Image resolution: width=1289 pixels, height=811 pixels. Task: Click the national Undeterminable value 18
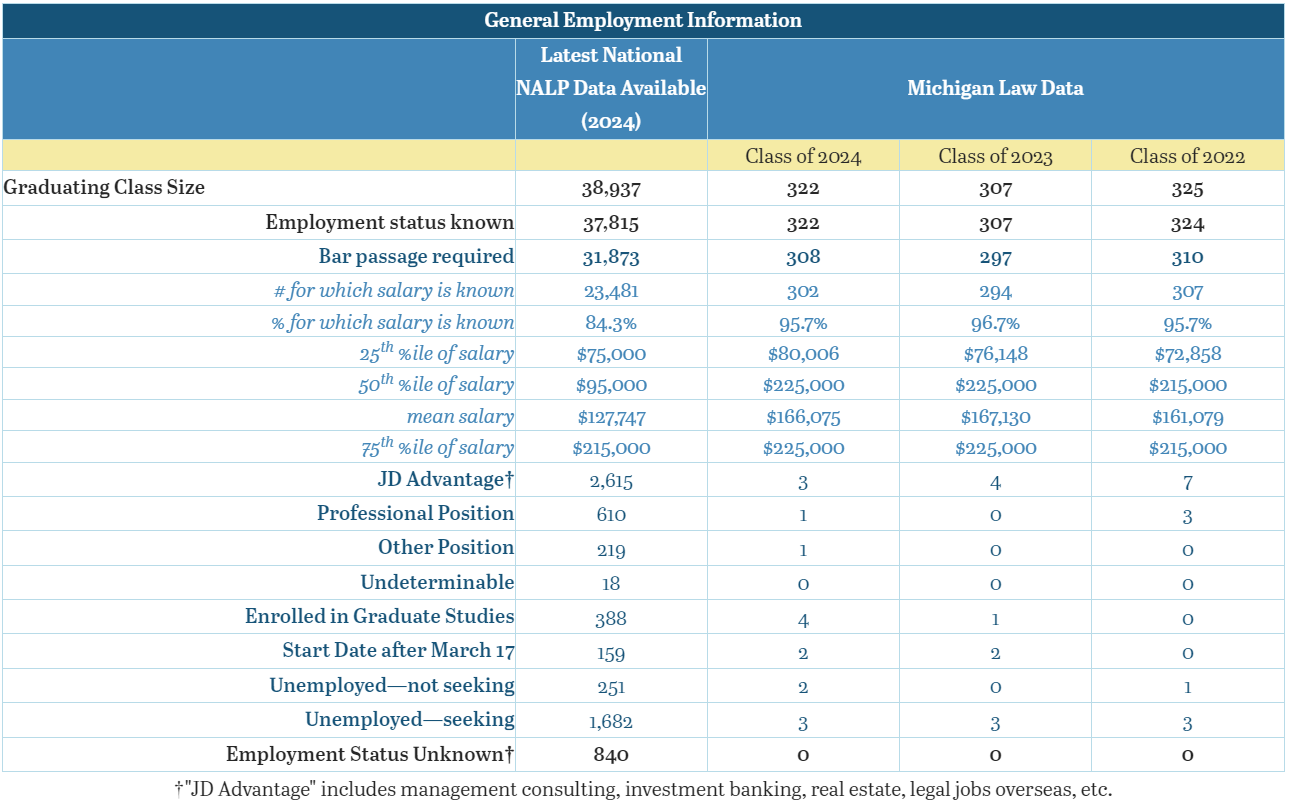coord(611,584)
